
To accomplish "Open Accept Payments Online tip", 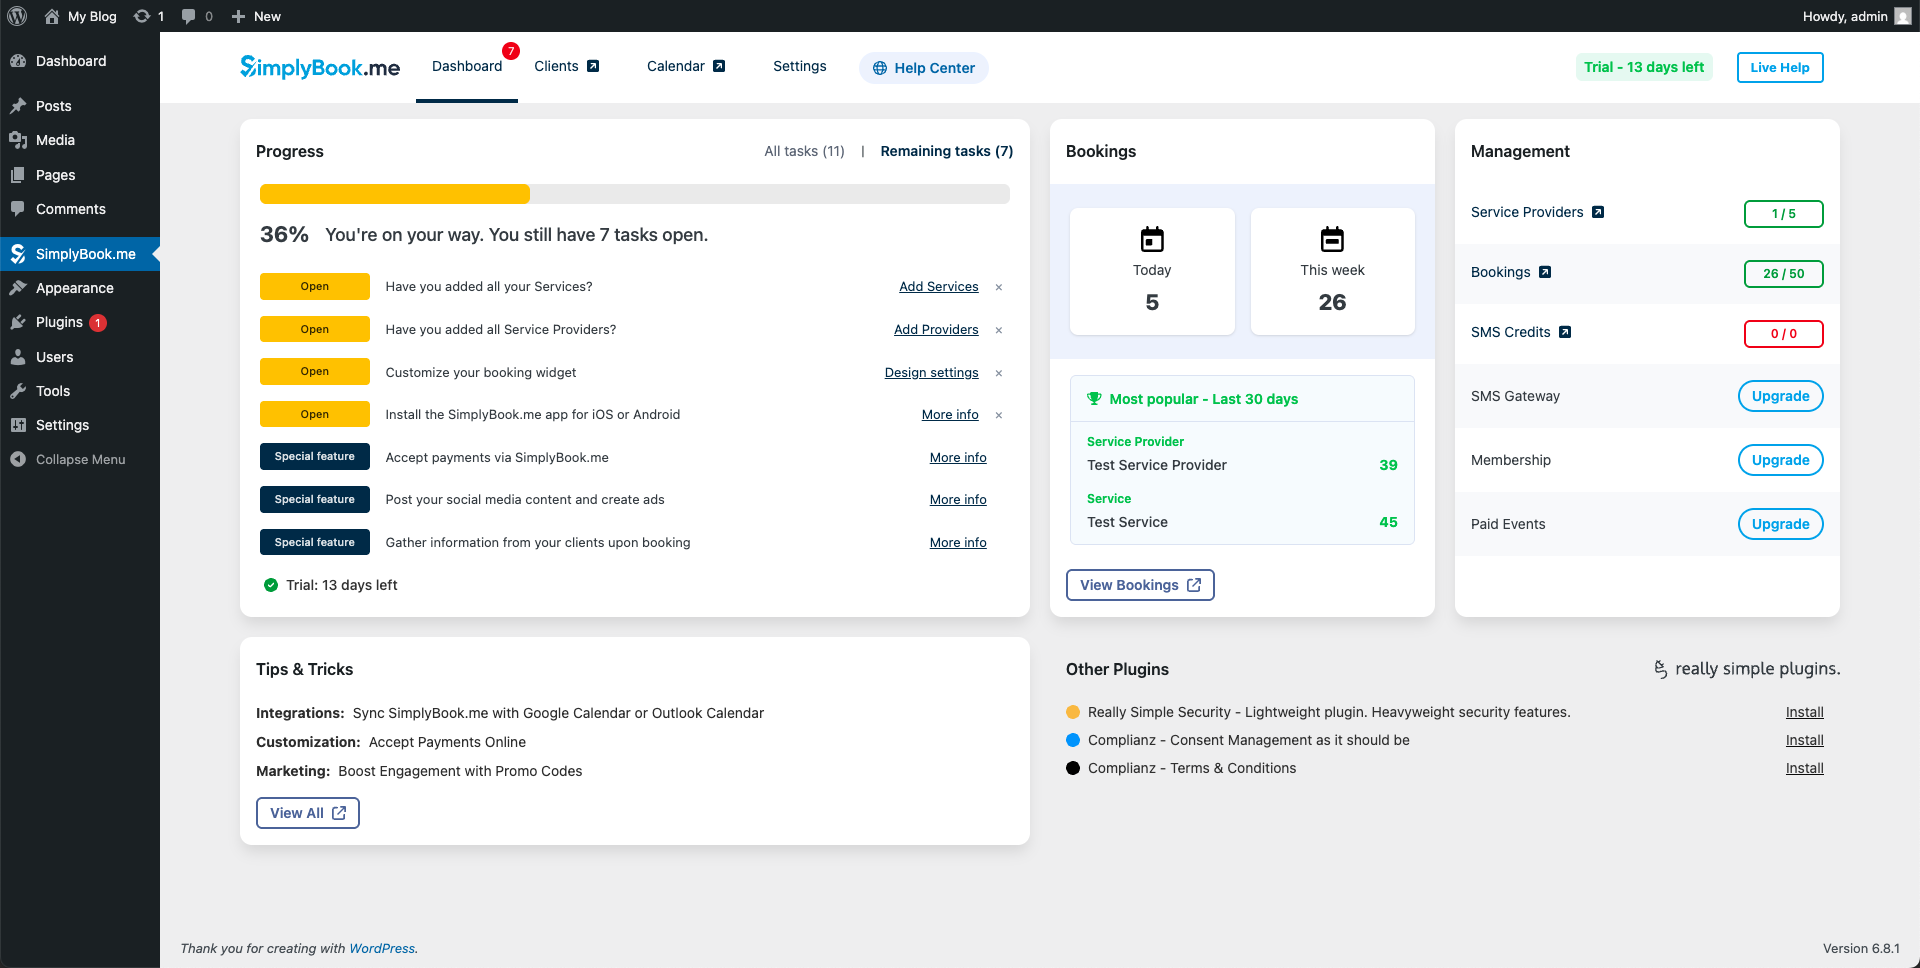I will click(447, 742).
